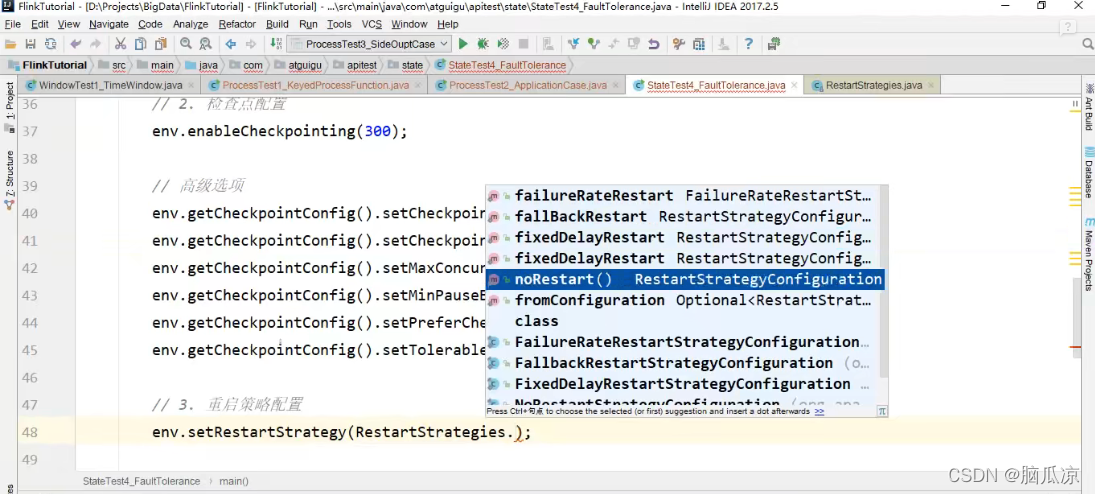This screenshot has height=494, width=1095.
Task: Click the Synchronize toolbar icon
Action: 50,44
